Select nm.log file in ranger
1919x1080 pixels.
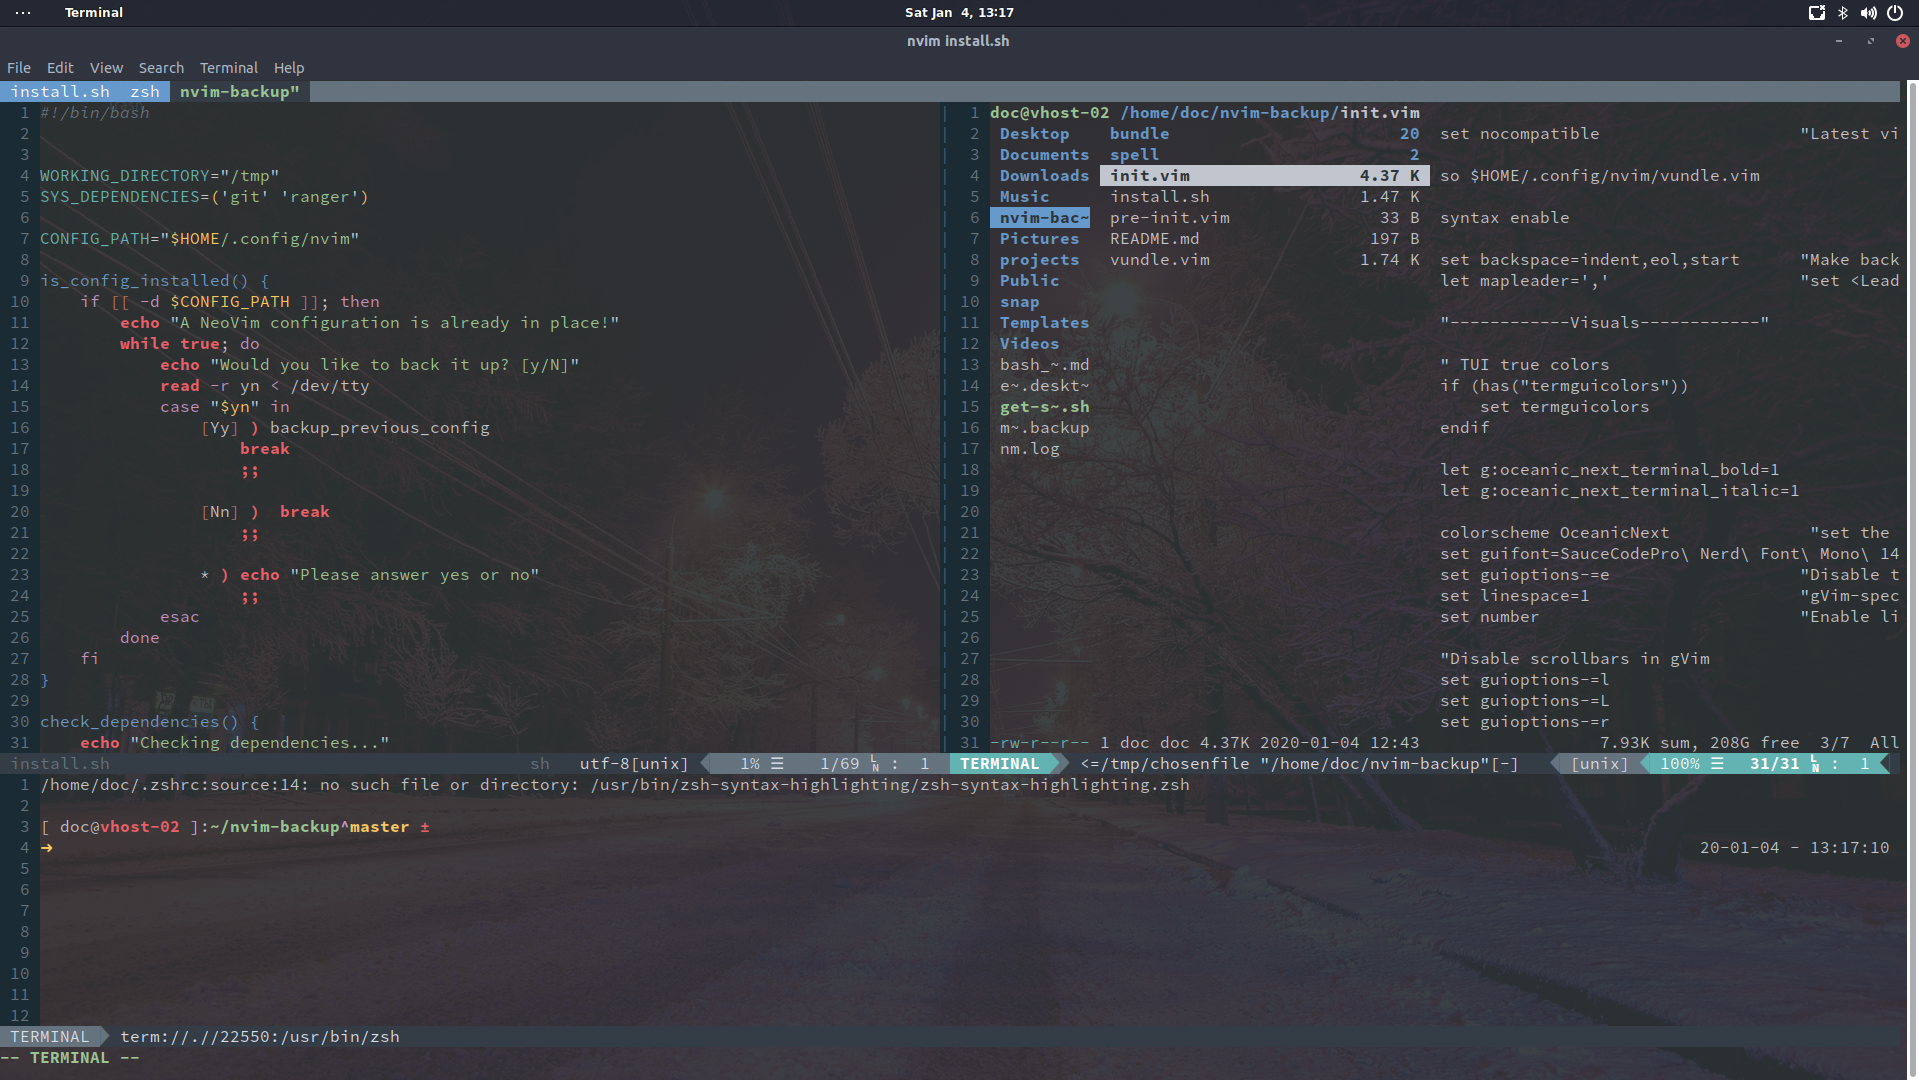[x=1029, y=449]
